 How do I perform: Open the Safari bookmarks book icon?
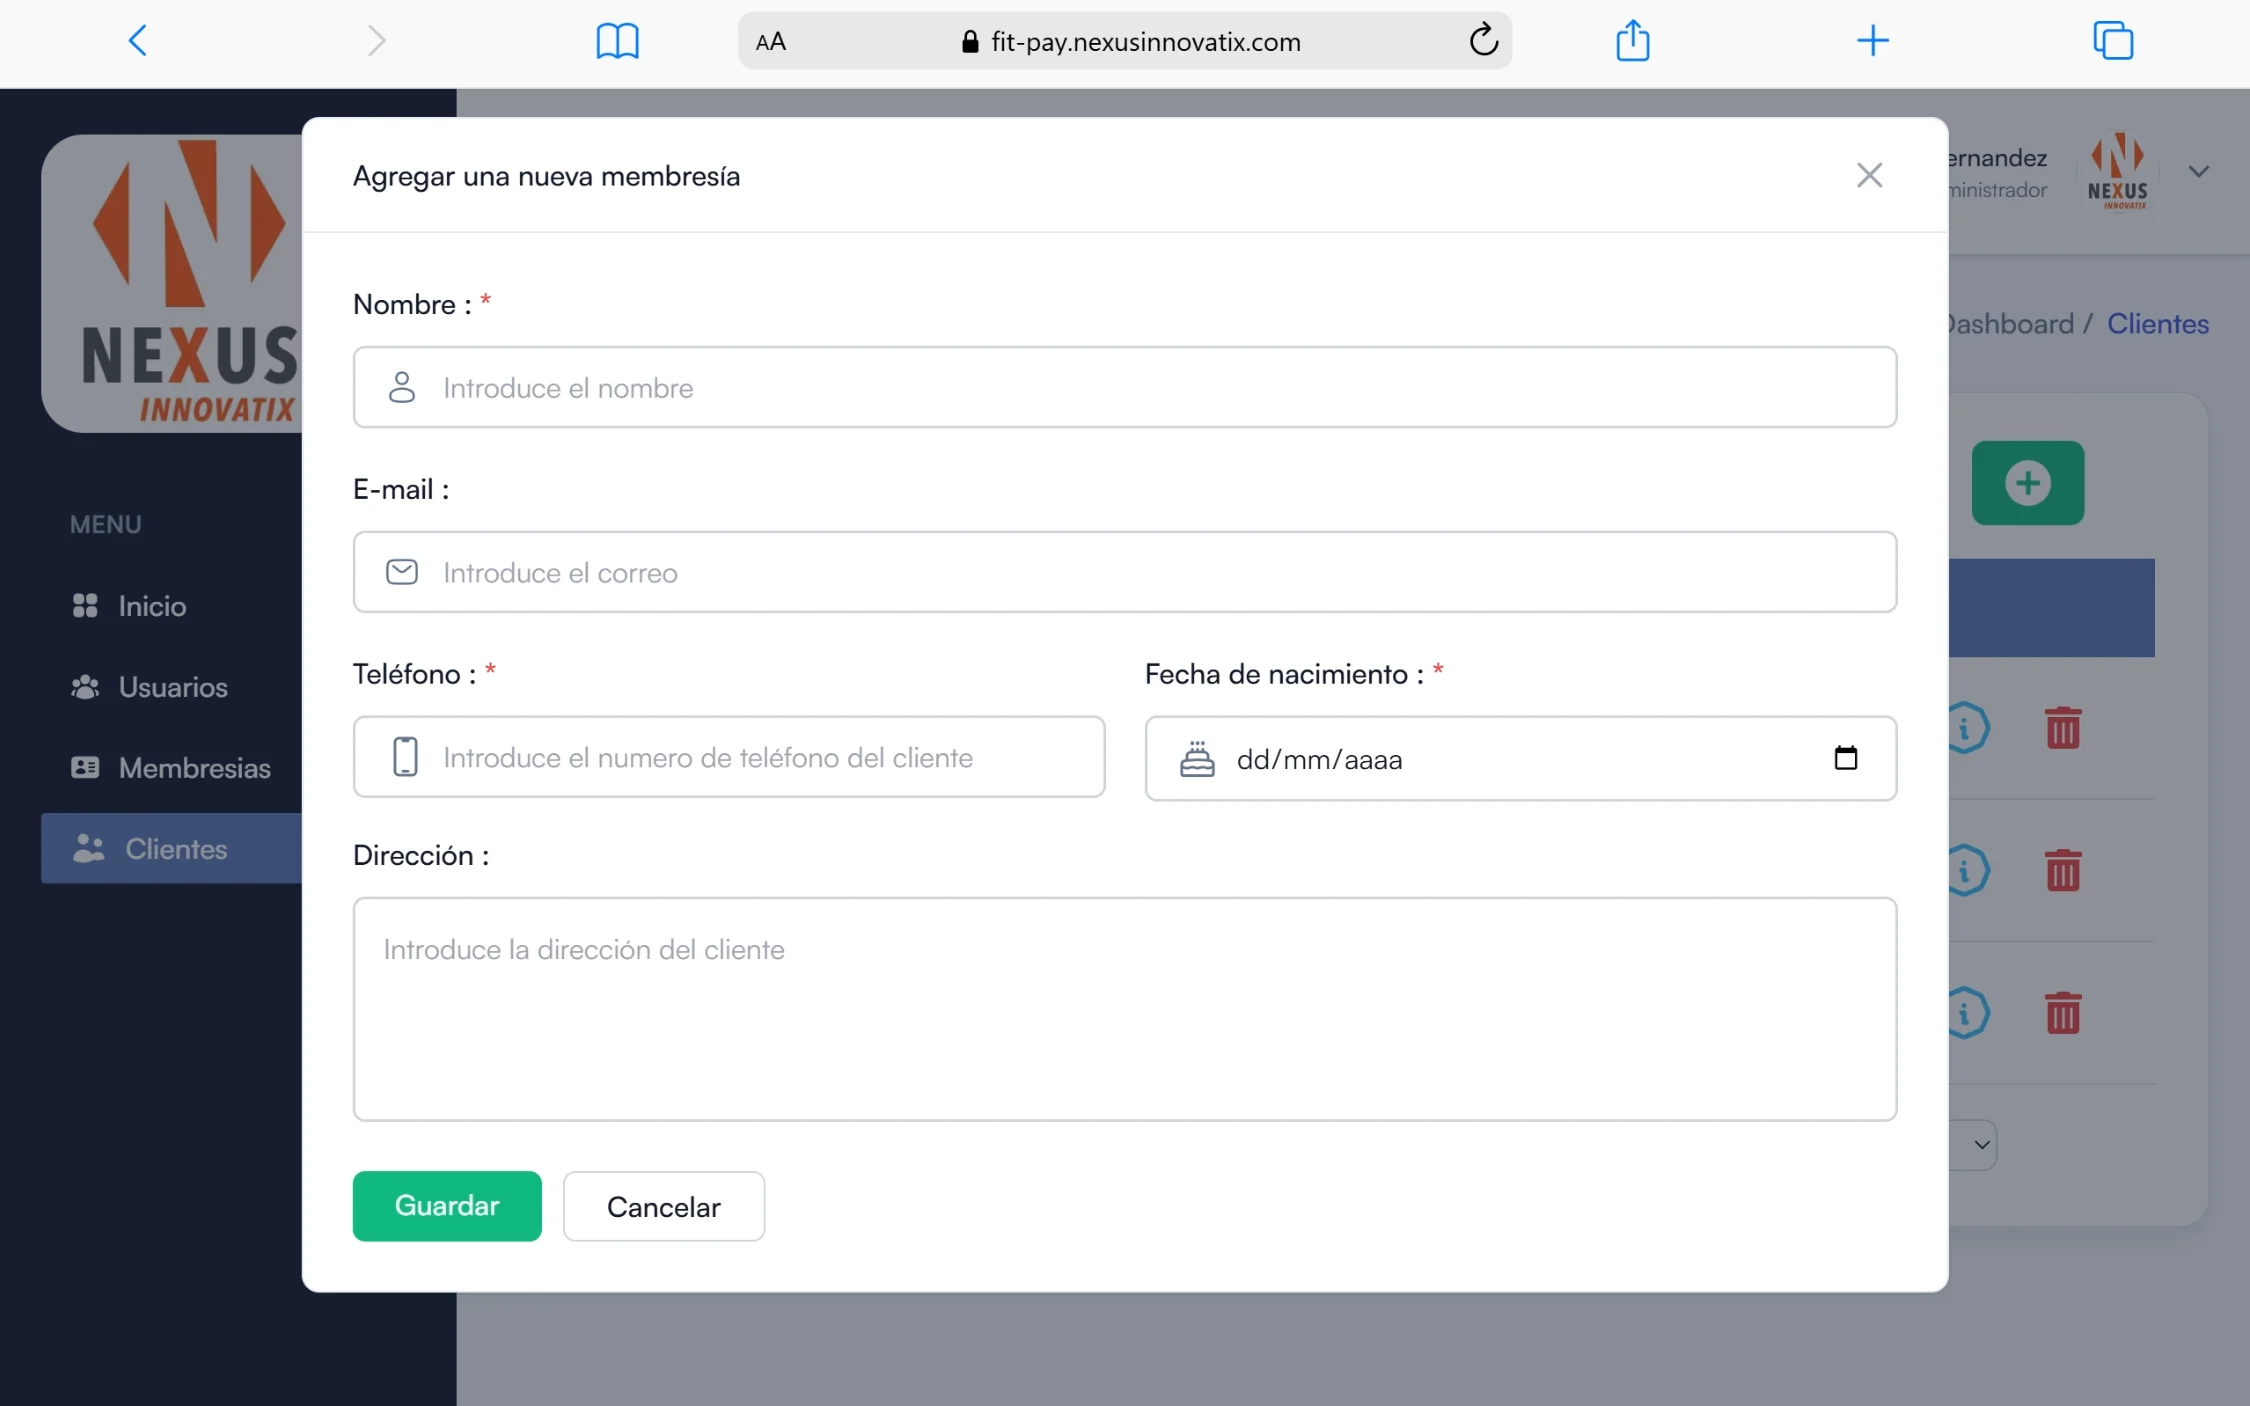(x=617, y=41)
